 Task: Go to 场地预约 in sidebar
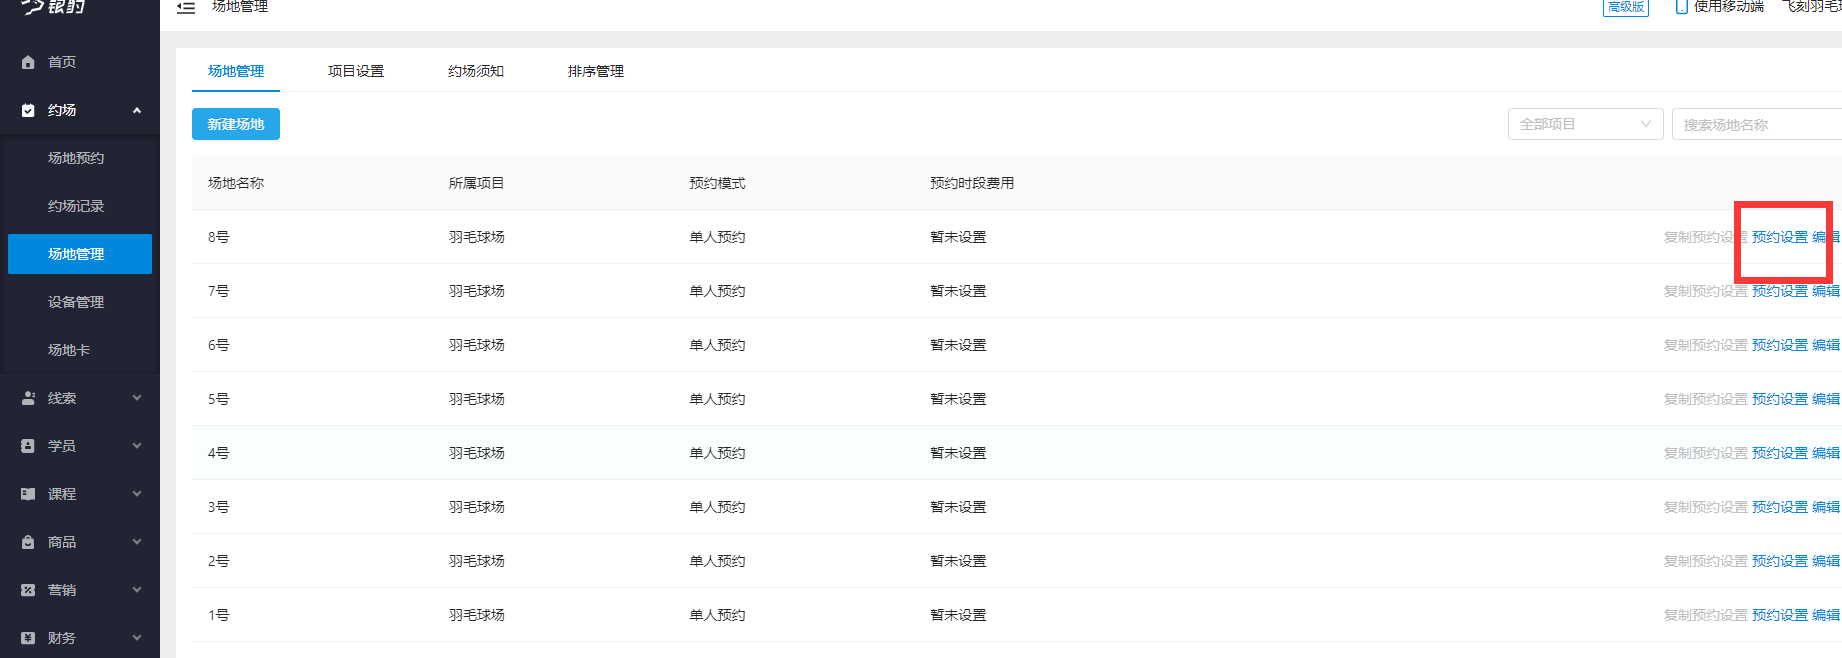[x=76, y=158]
